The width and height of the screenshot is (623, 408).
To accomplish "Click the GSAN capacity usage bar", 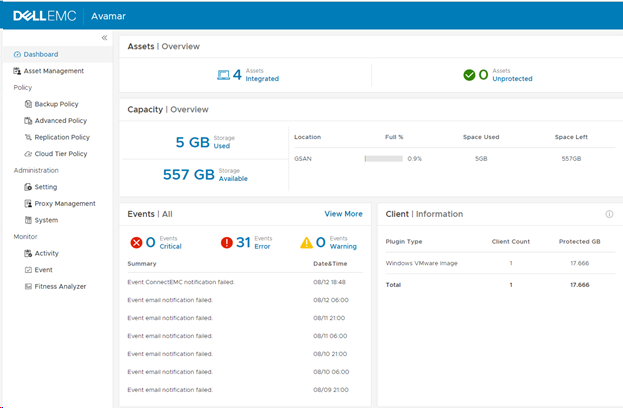I will pyautogui.click(x=383, y=158).
